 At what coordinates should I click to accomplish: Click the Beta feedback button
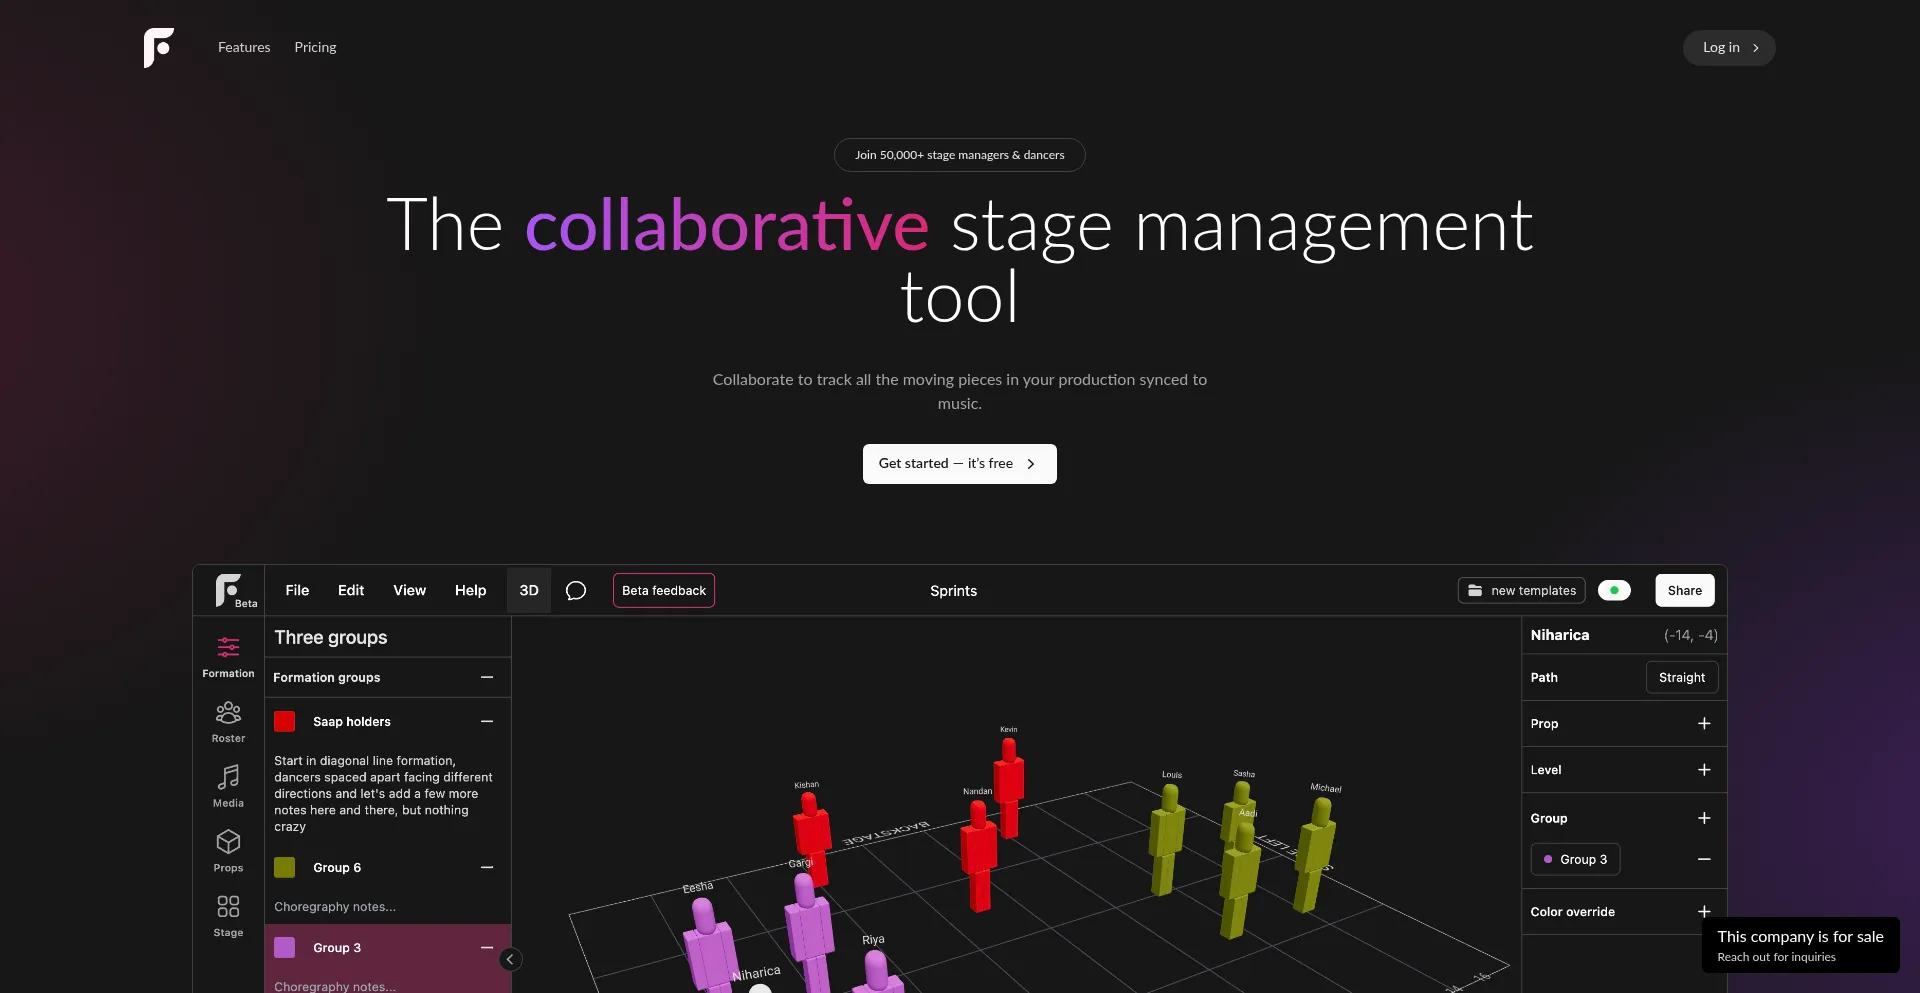[664, 591]
